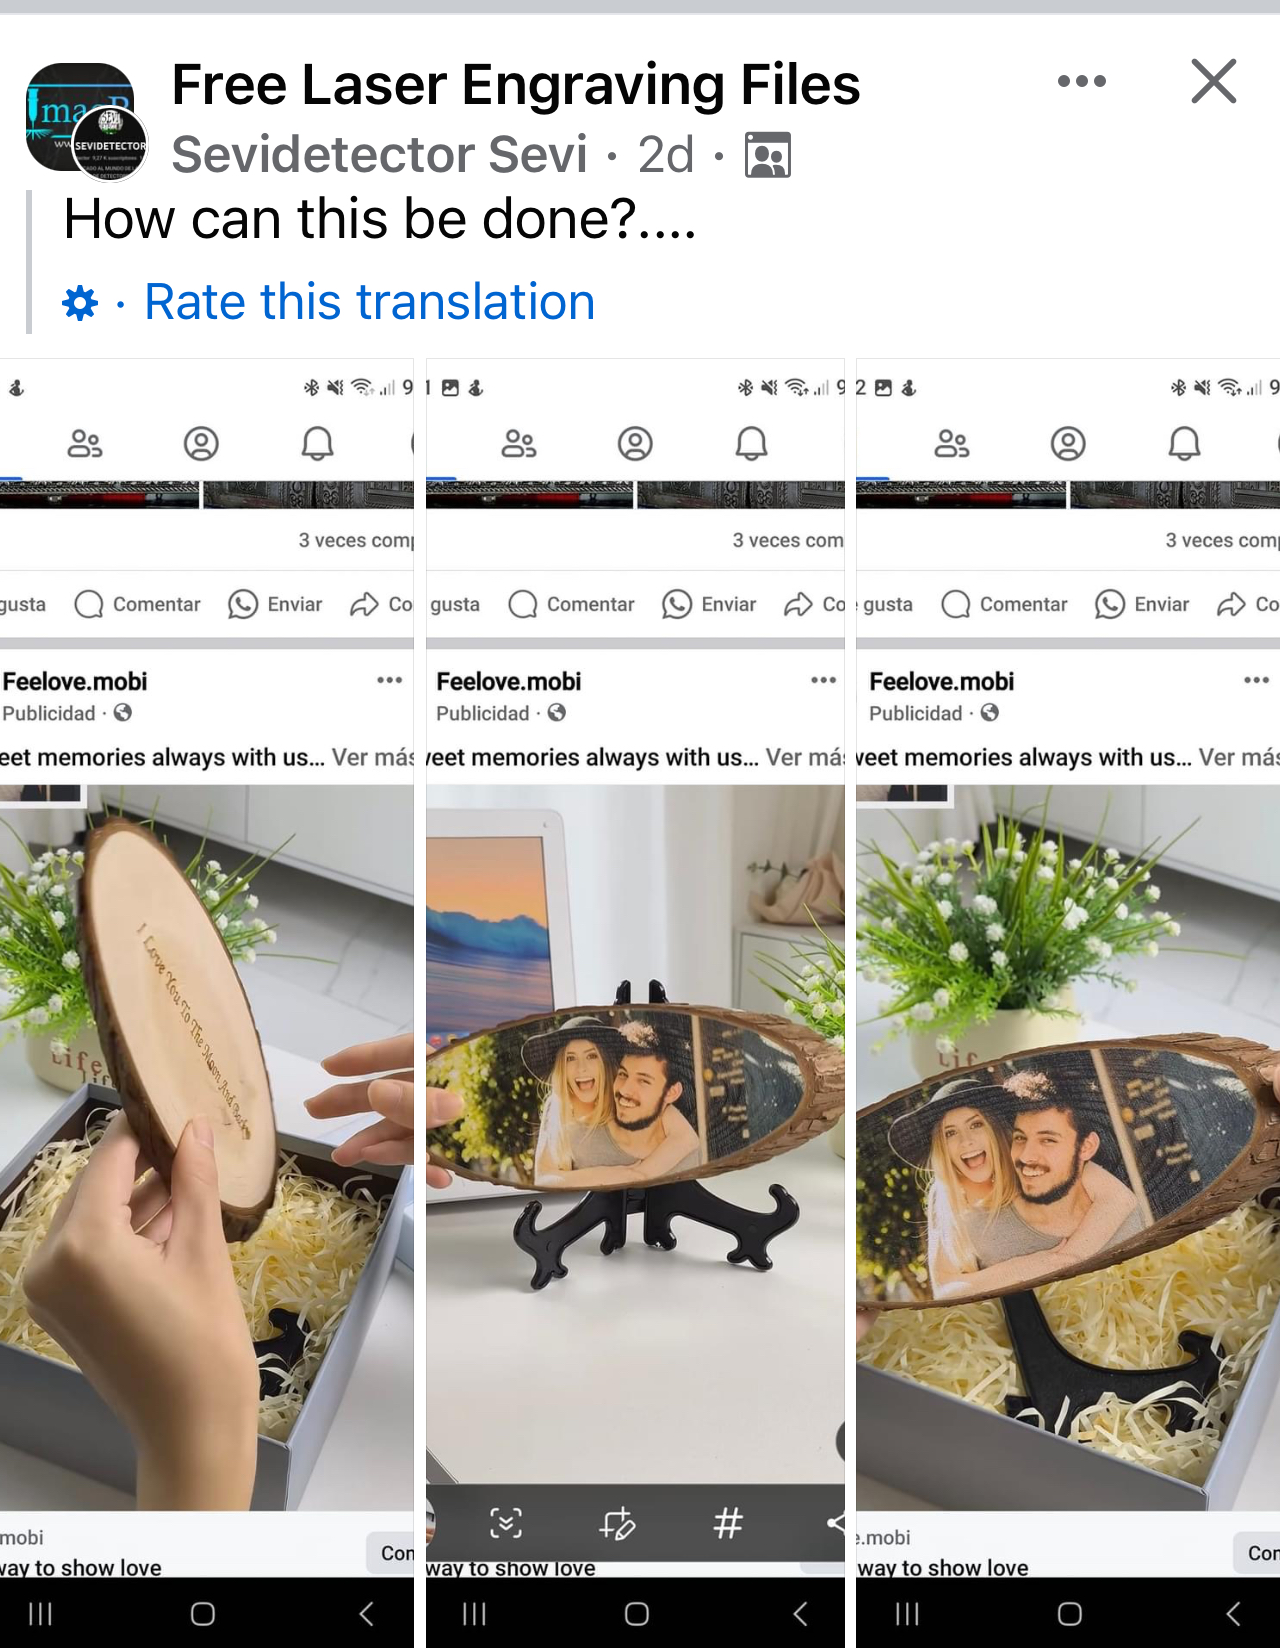Tap the profile icon in third screenshot
The image size is (1280, 1648).
[1068, 443]
